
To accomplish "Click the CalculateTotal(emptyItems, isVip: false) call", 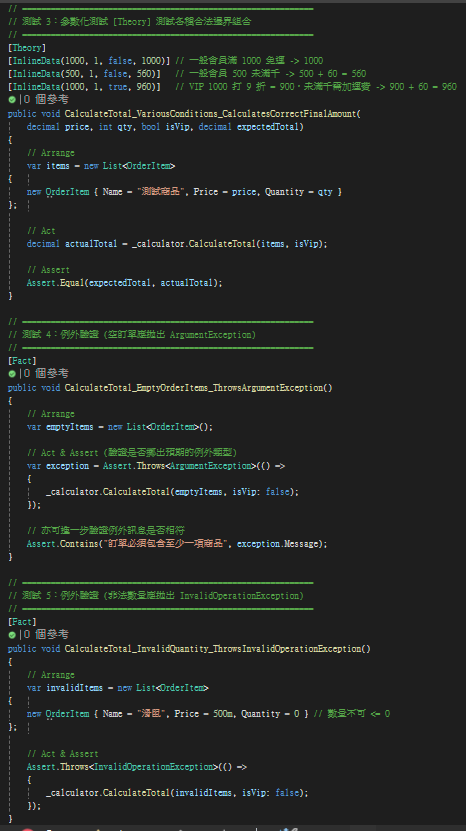I will (x=172, y=492).
